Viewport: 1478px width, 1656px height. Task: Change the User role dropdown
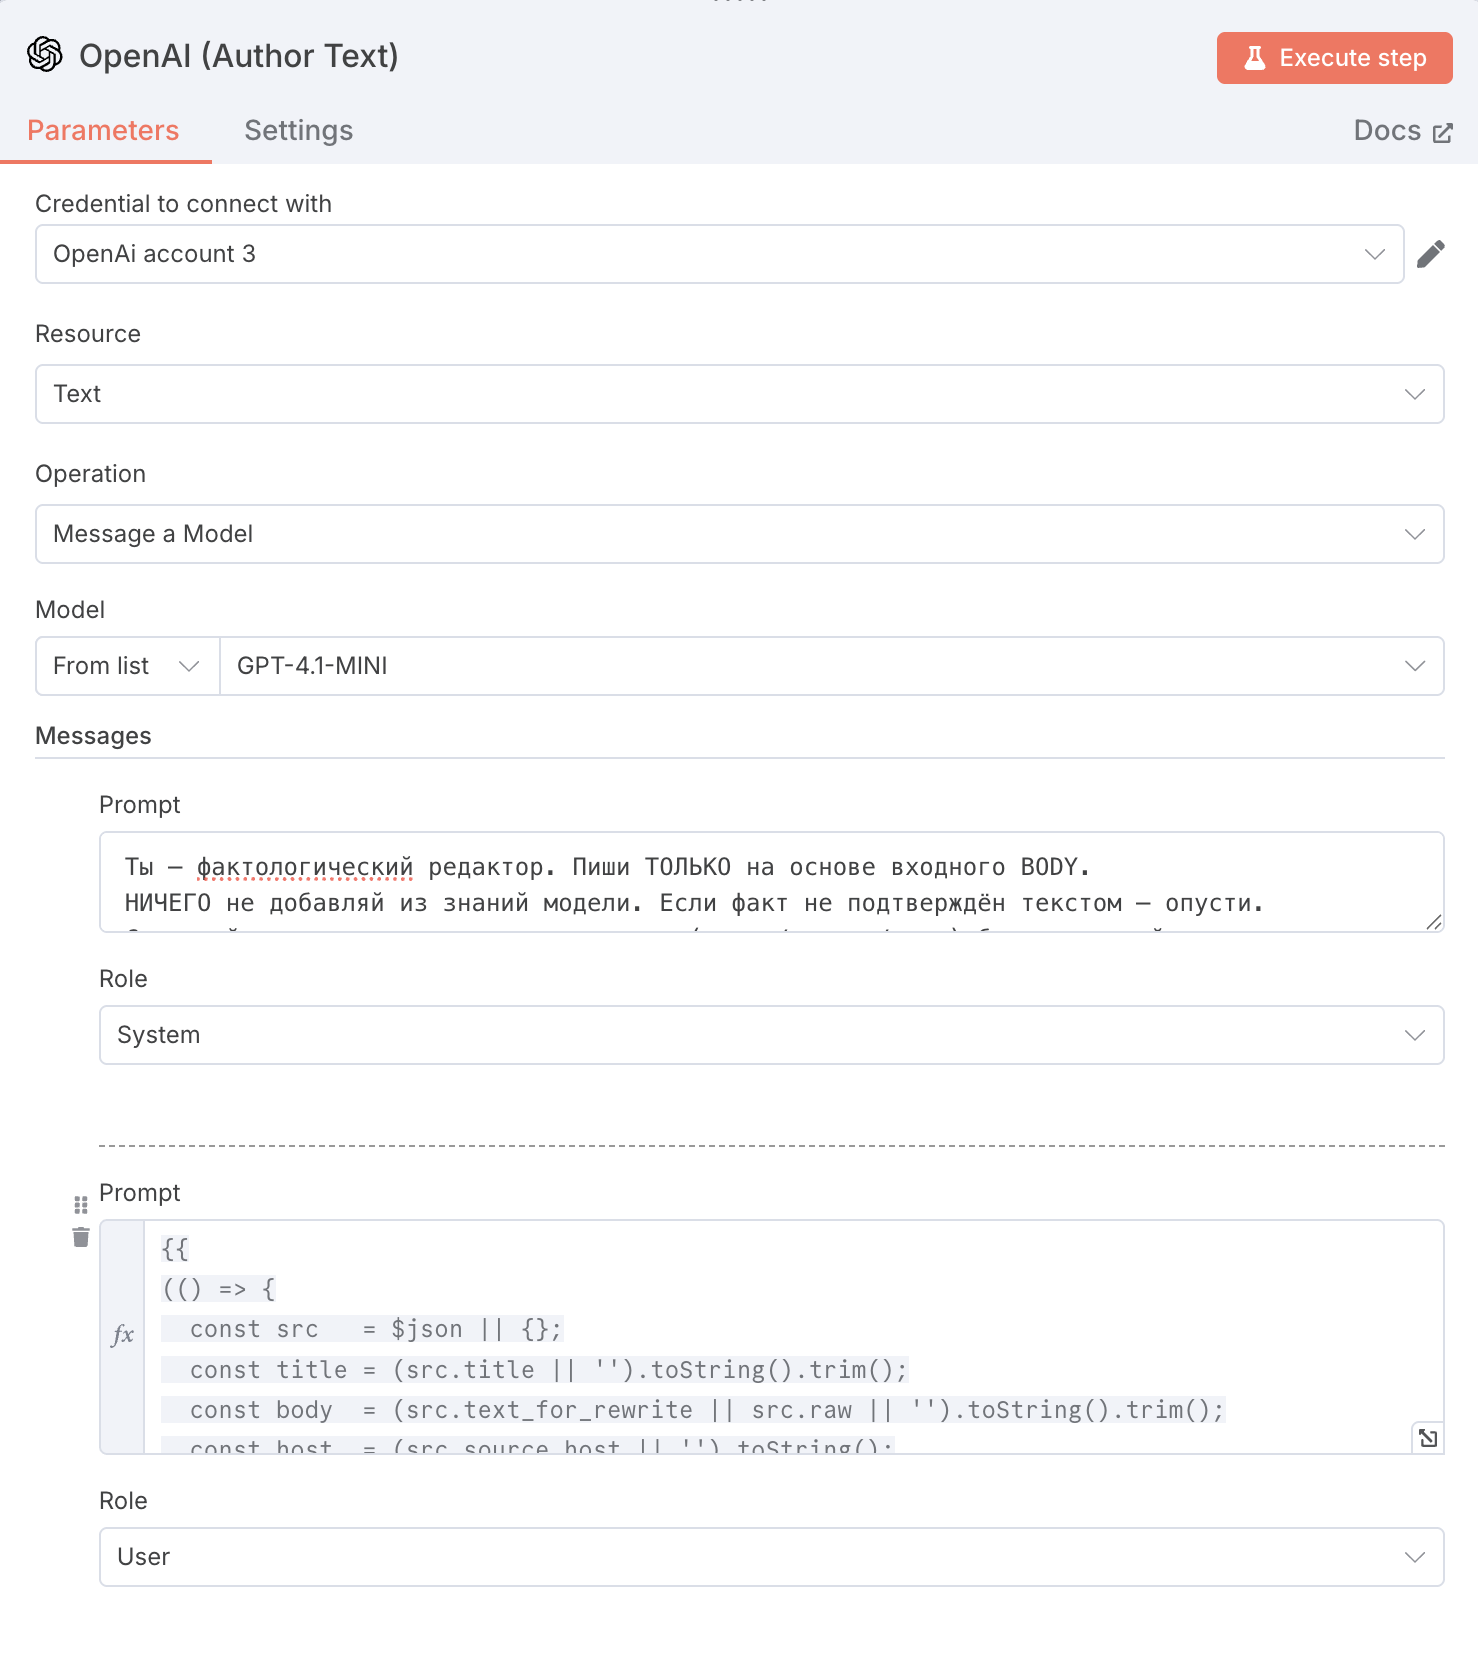click(x=771, y=1557)
